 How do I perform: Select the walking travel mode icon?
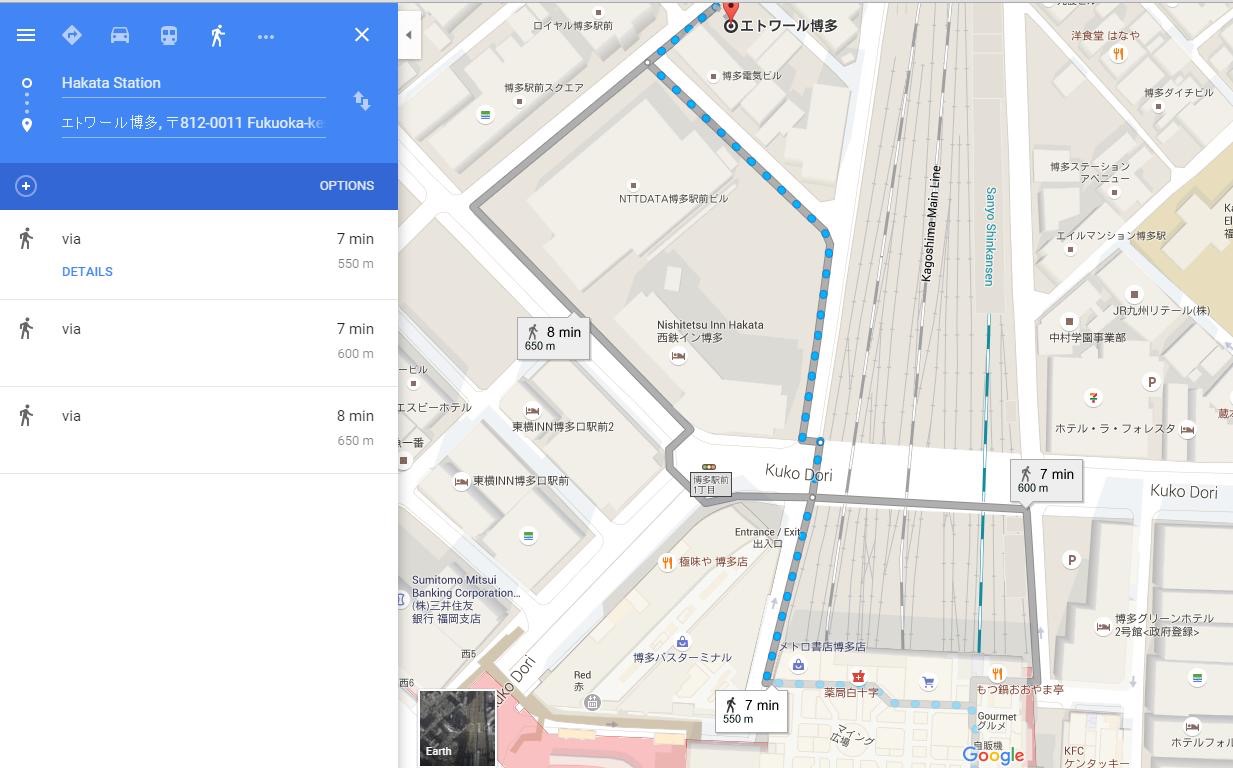(x=217, y=35)
